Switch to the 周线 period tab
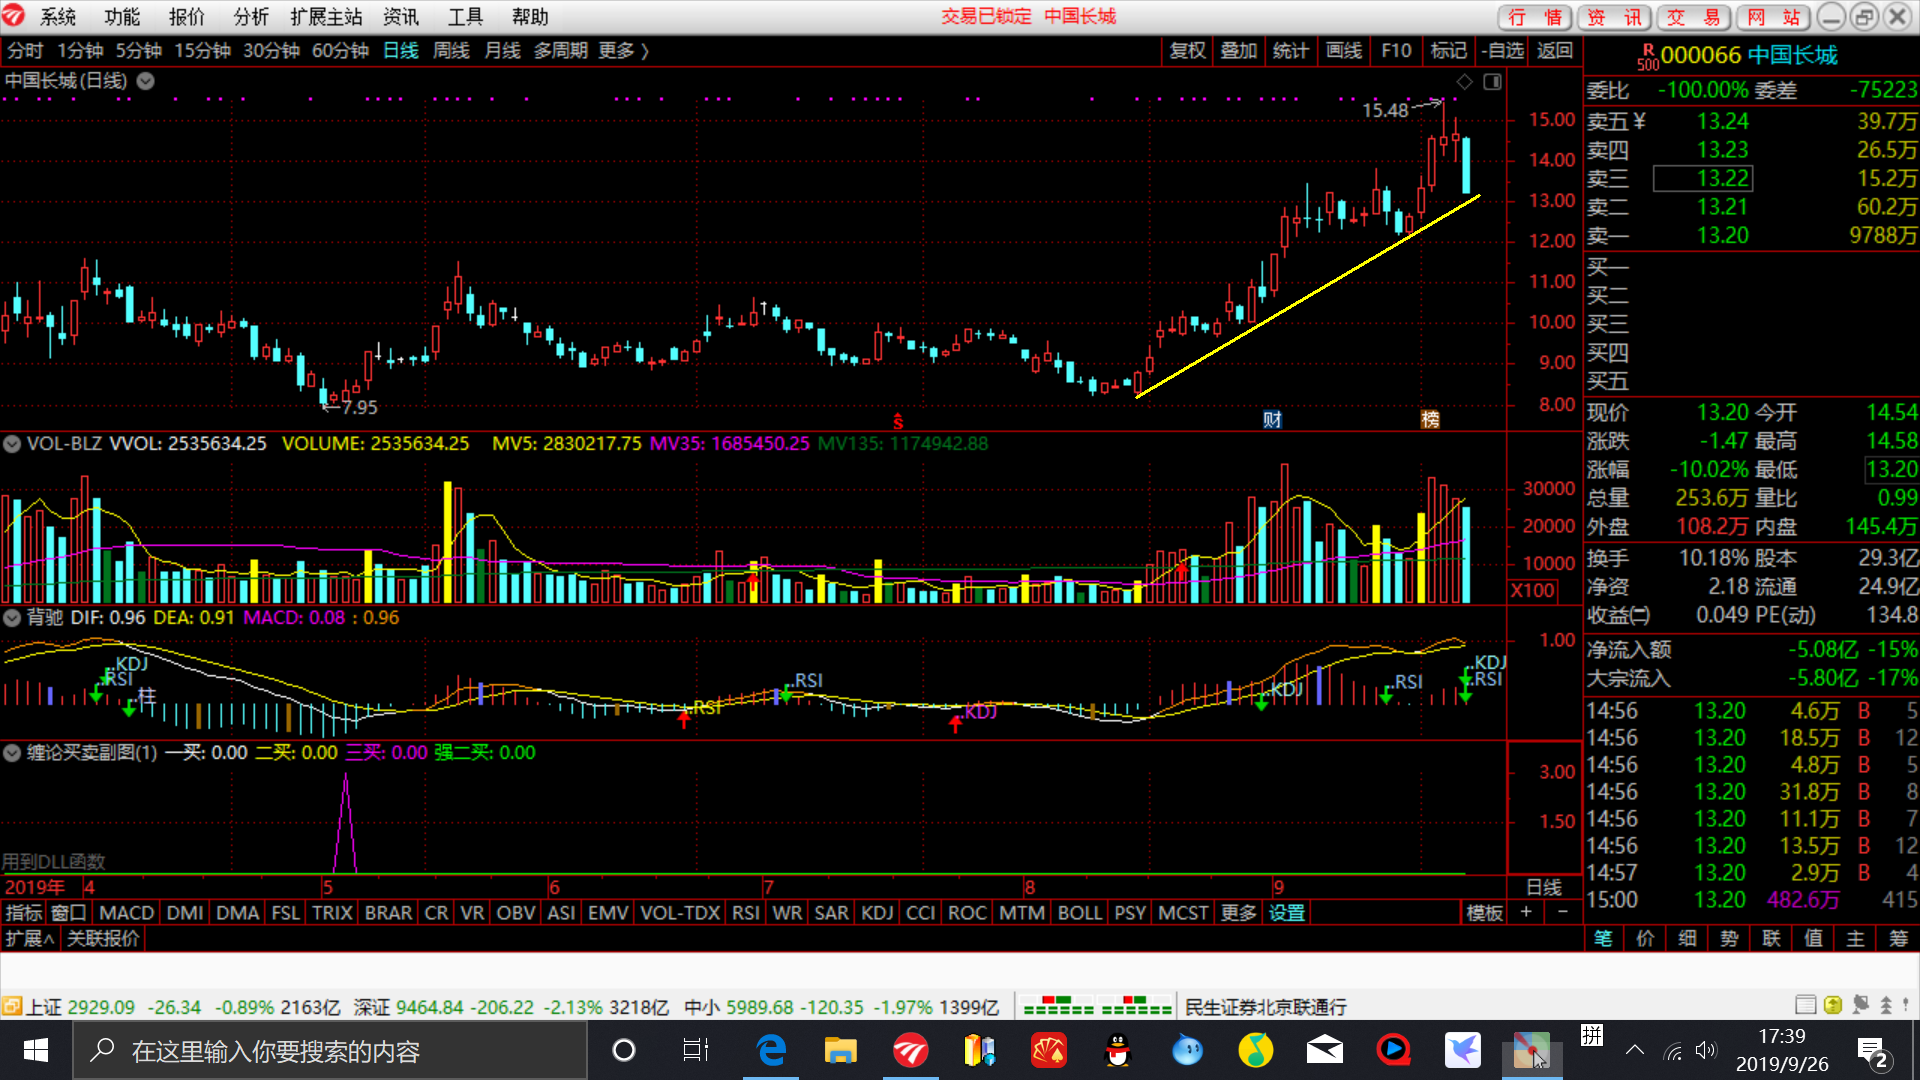 pos(451,50)
